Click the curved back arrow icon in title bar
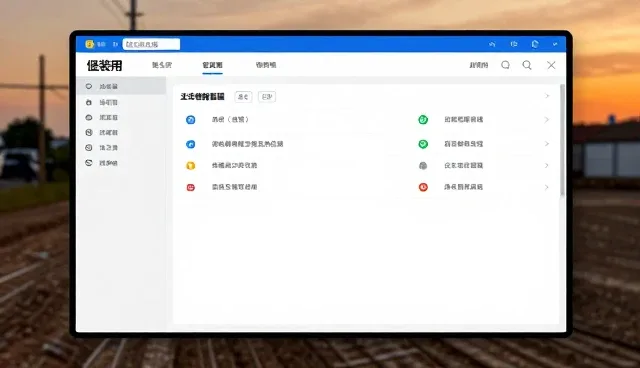The height and width of the screenshot is (368, 640). click(492, 44)
